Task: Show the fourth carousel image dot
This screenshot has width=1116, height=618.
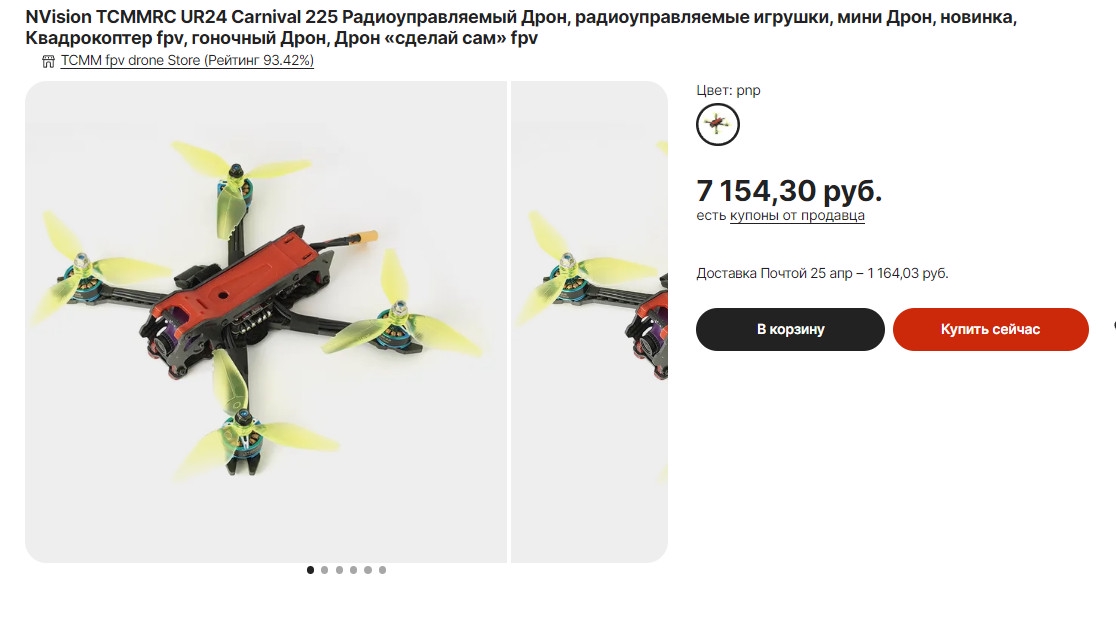Action: click(354, 570)
